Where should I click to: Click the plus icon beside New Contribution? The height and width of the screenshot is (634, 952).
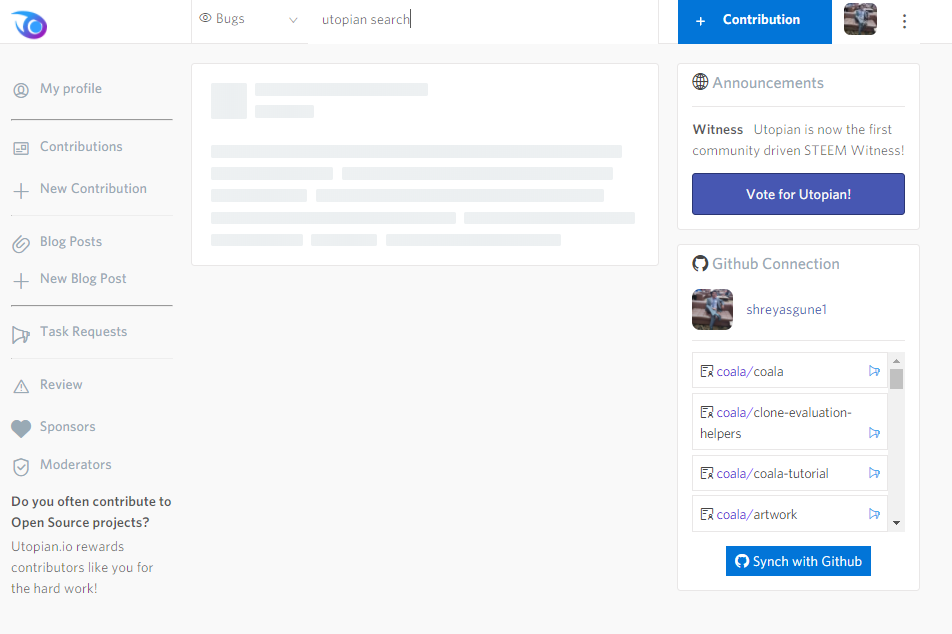click(x=21, y=191)
